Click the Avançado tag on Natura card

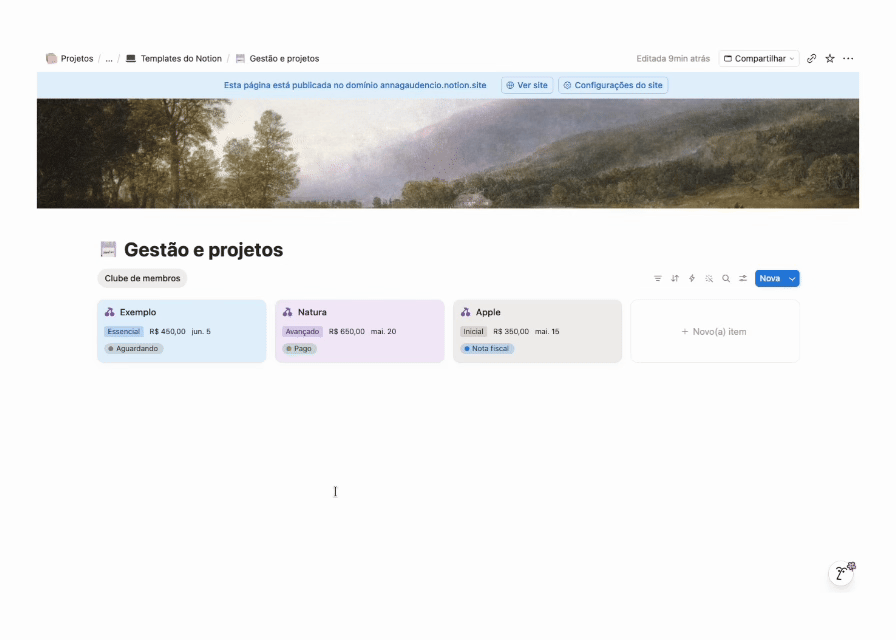[x=302, y=331]
